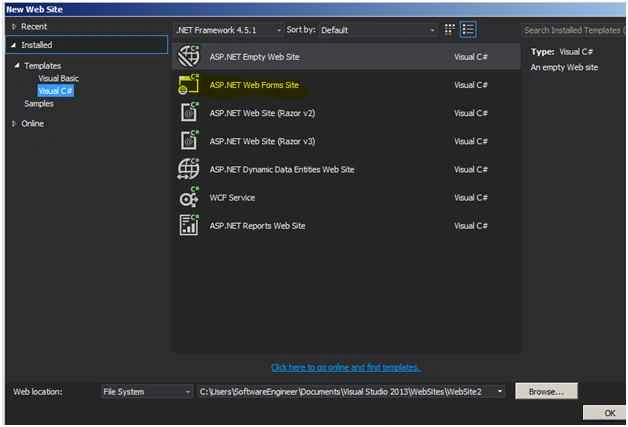The image size is (628, 427).
Task: Focus the Search Installed Templates box
Action: tap(573, 30)
